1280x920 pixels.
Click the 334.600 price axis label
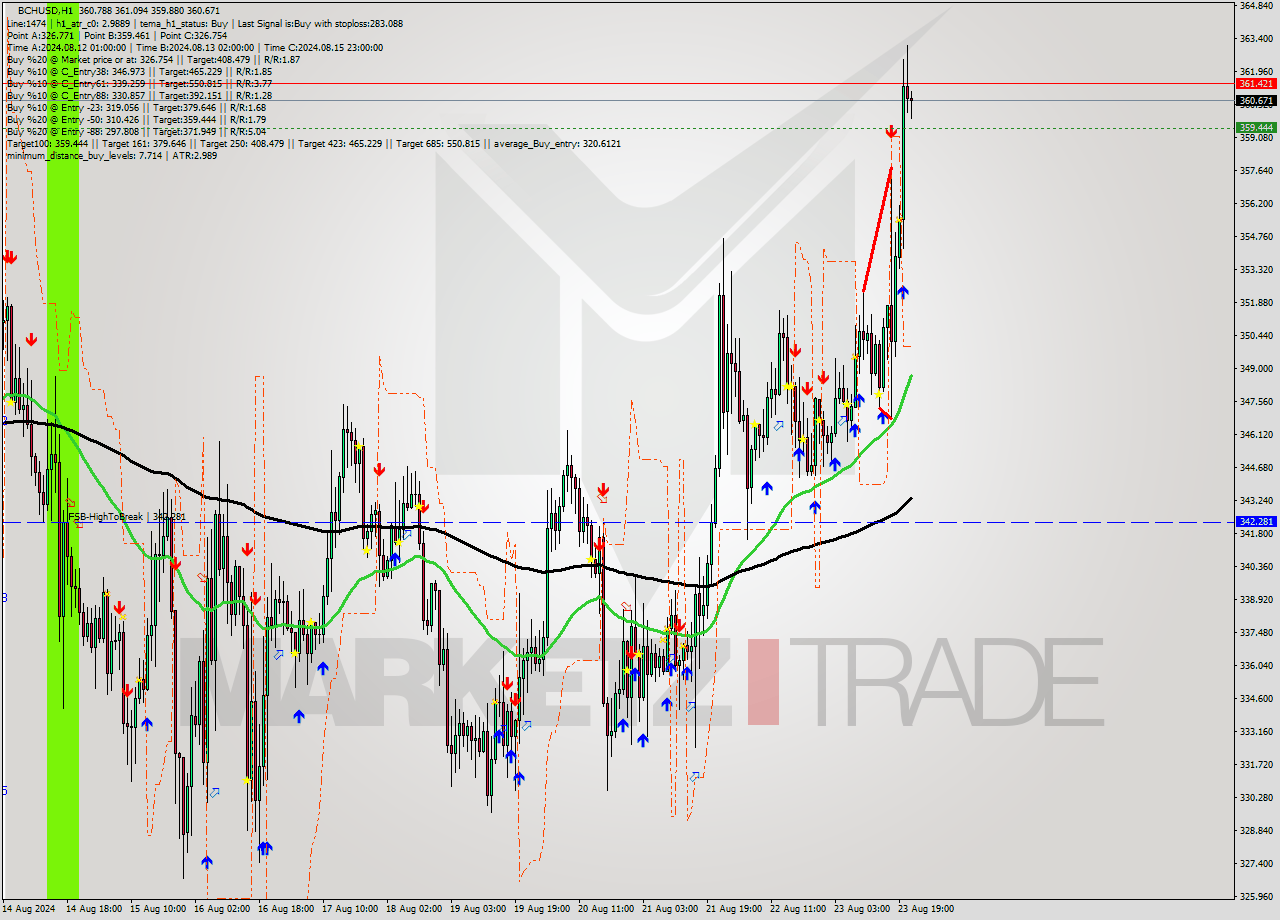(1255, 698)
